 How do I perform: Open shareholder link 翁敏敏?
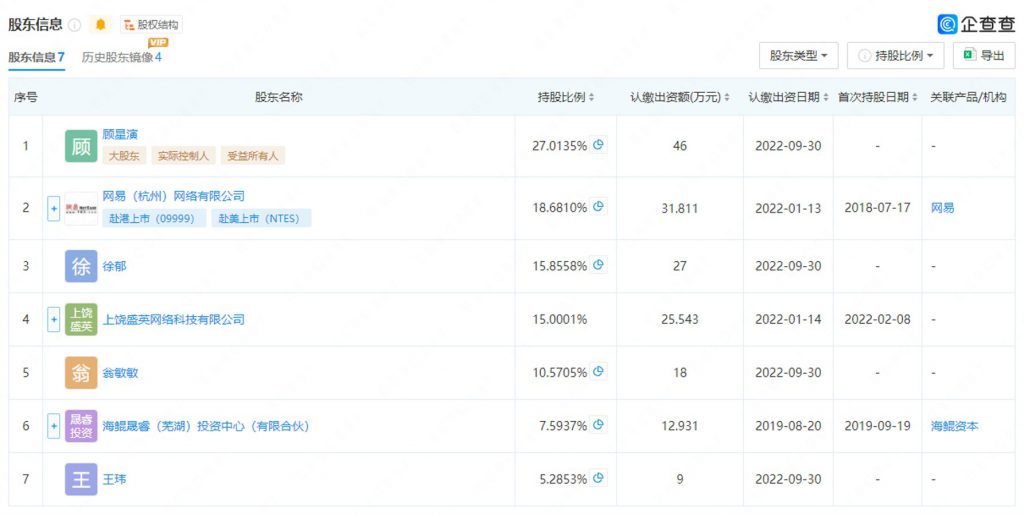(120, 373)
